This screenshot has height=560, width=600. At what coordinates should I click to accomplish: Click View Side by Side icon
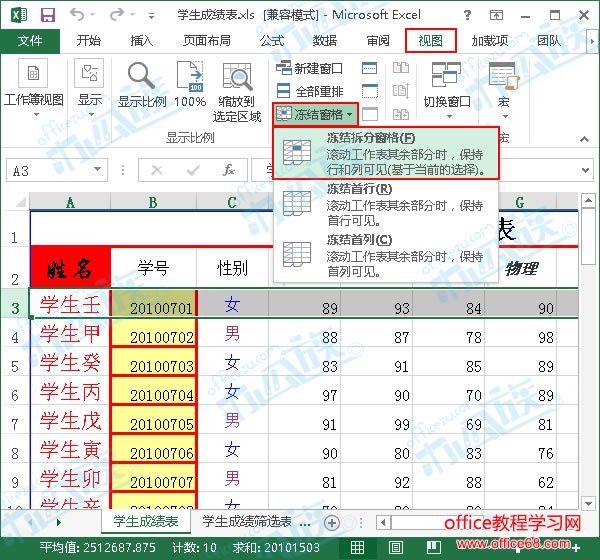[x=401, y=68]
